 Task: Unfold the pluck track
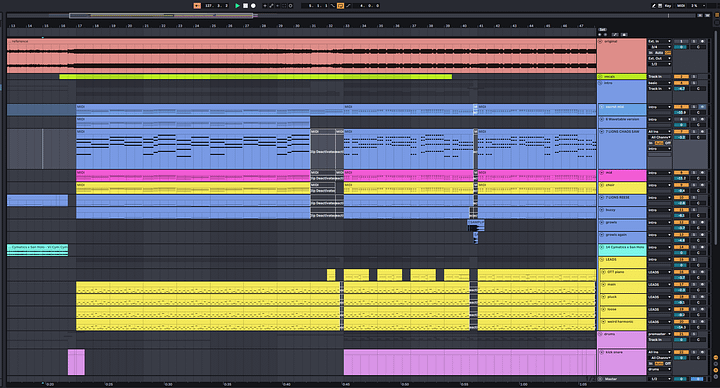click(x=604, y=297)
